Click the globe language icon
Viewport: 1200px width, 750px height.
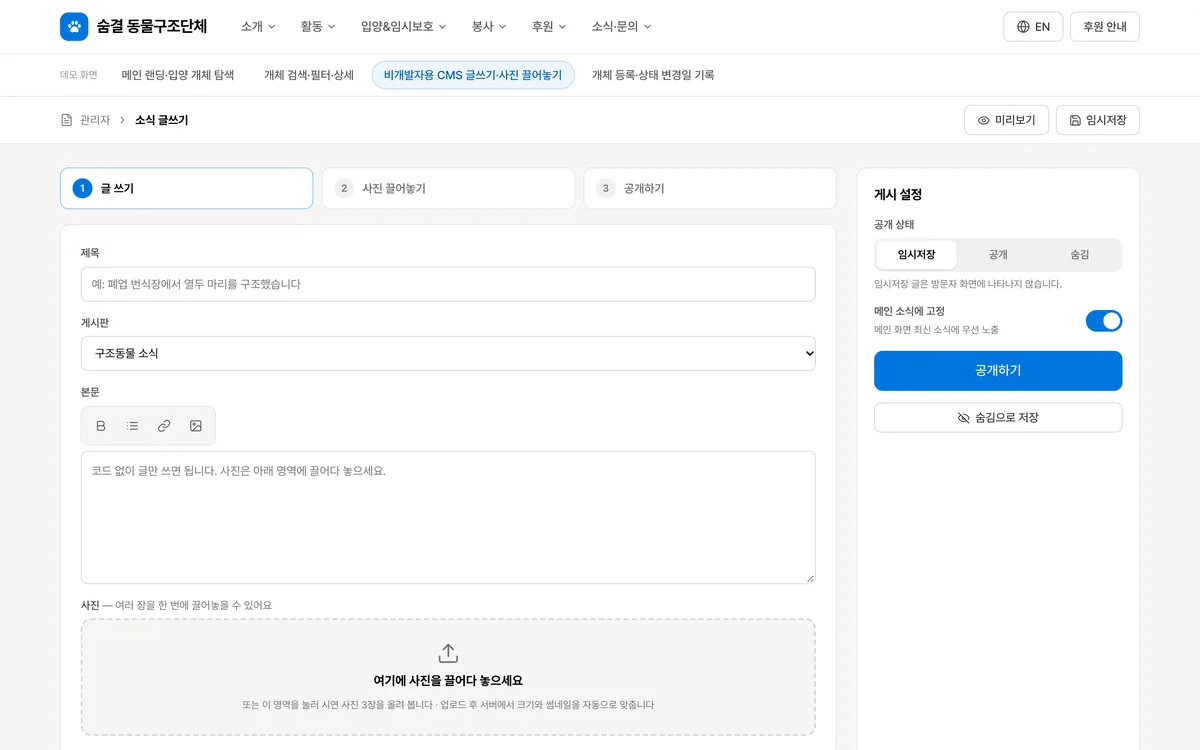(x=1023, y=27)
